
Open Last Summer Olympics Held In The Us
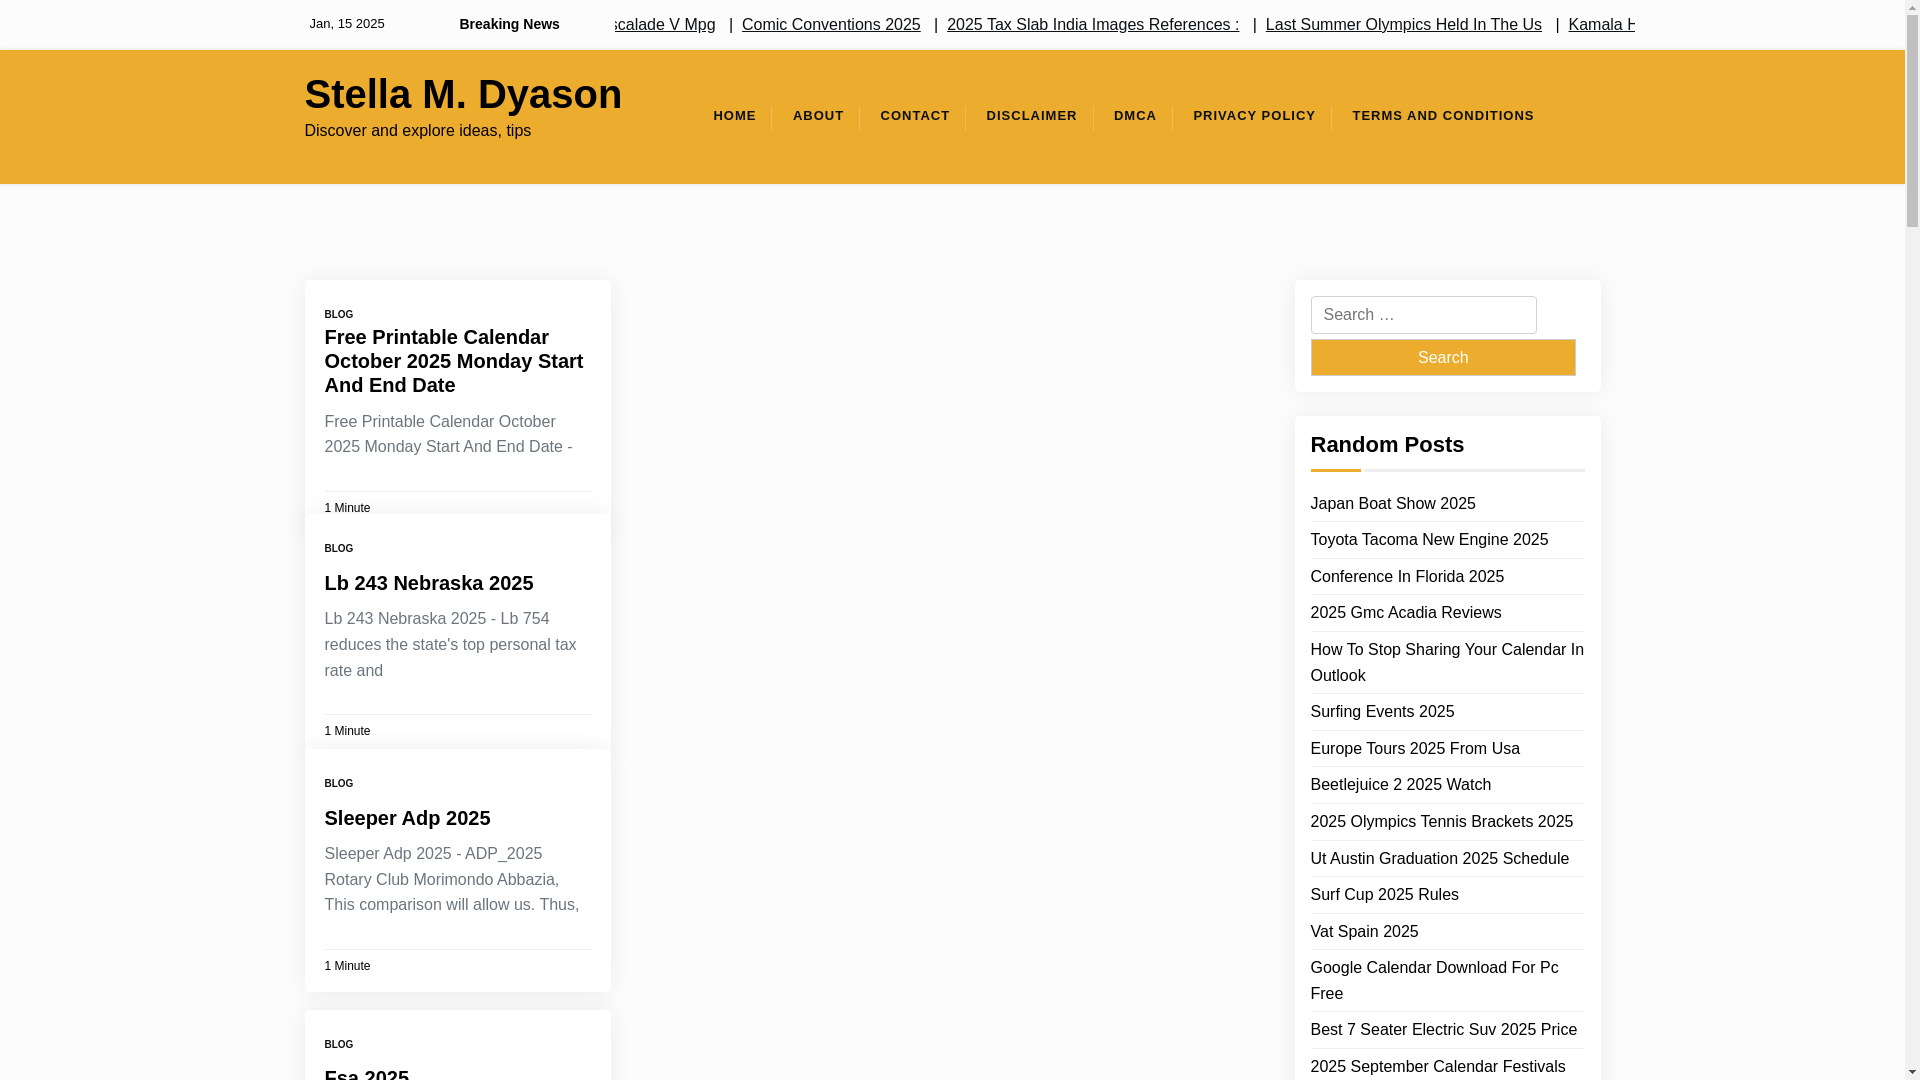(1402, 25)
